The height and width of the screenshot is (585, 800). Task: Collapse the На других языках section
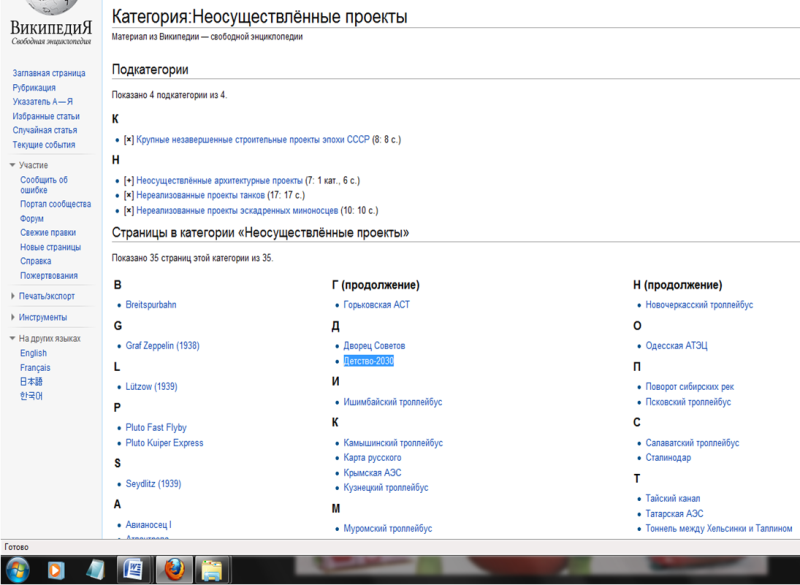pos(13,339)
